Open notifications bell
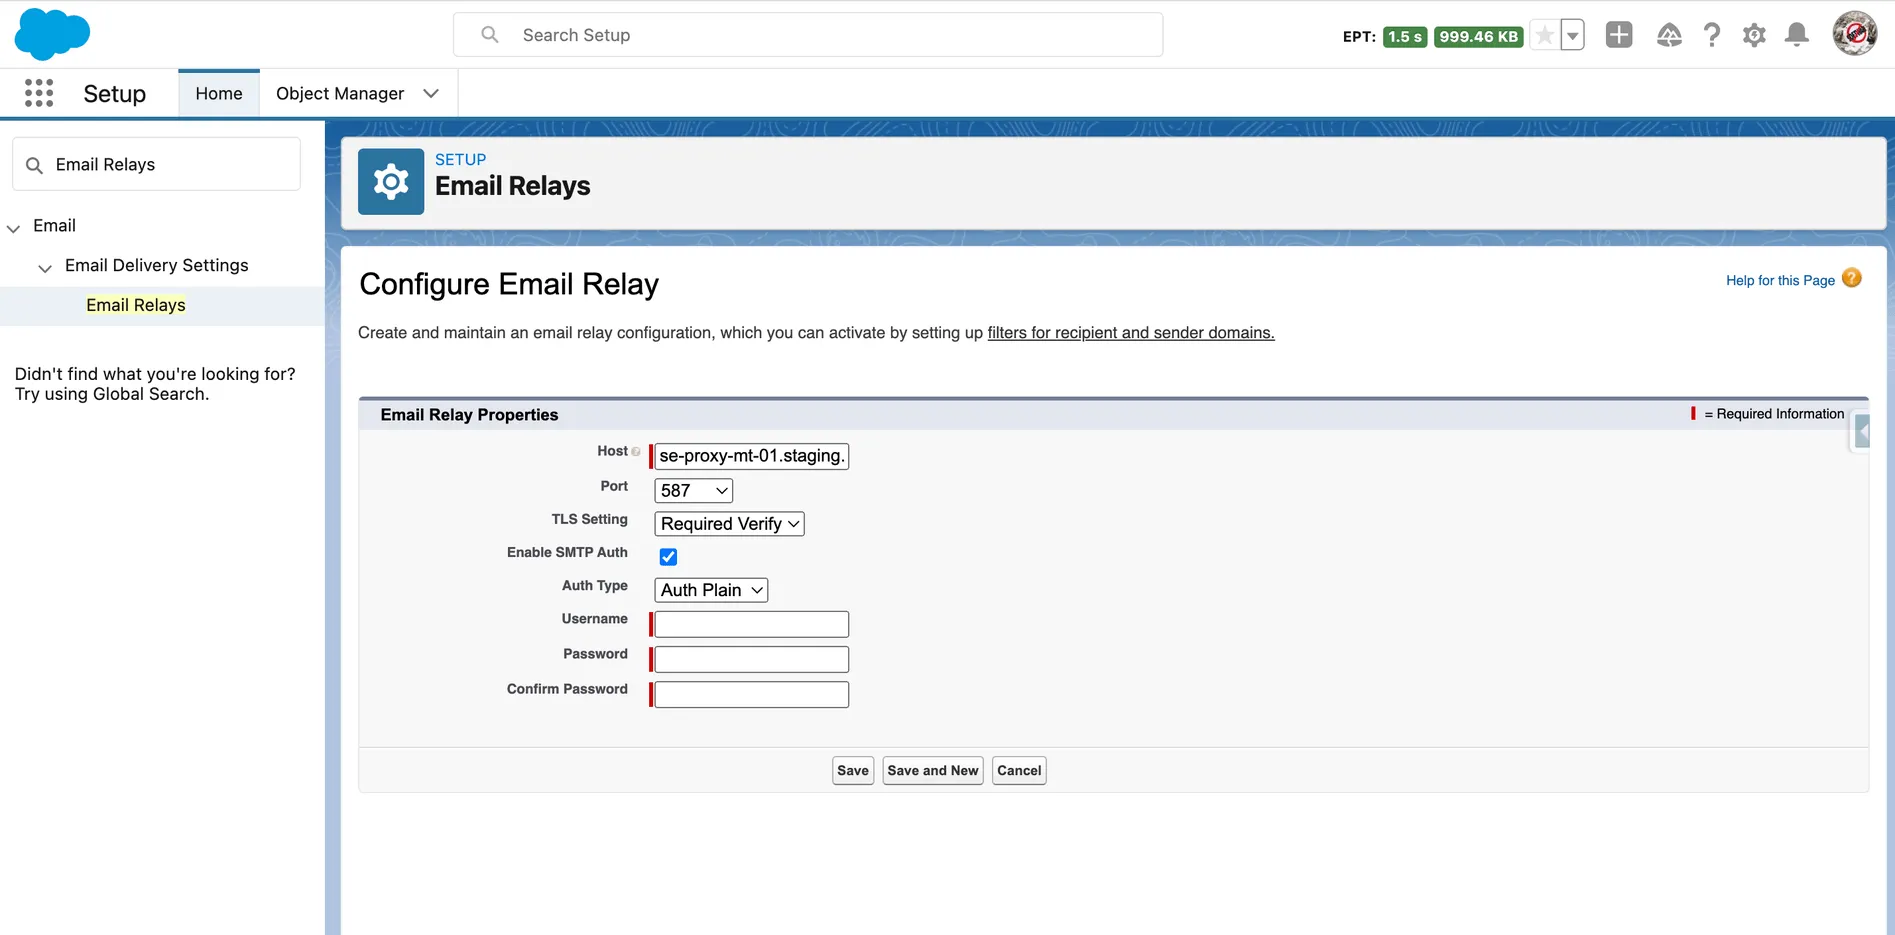This screenshot has width=1895, height=935. pyautogui.click(x=1797, y=34)
